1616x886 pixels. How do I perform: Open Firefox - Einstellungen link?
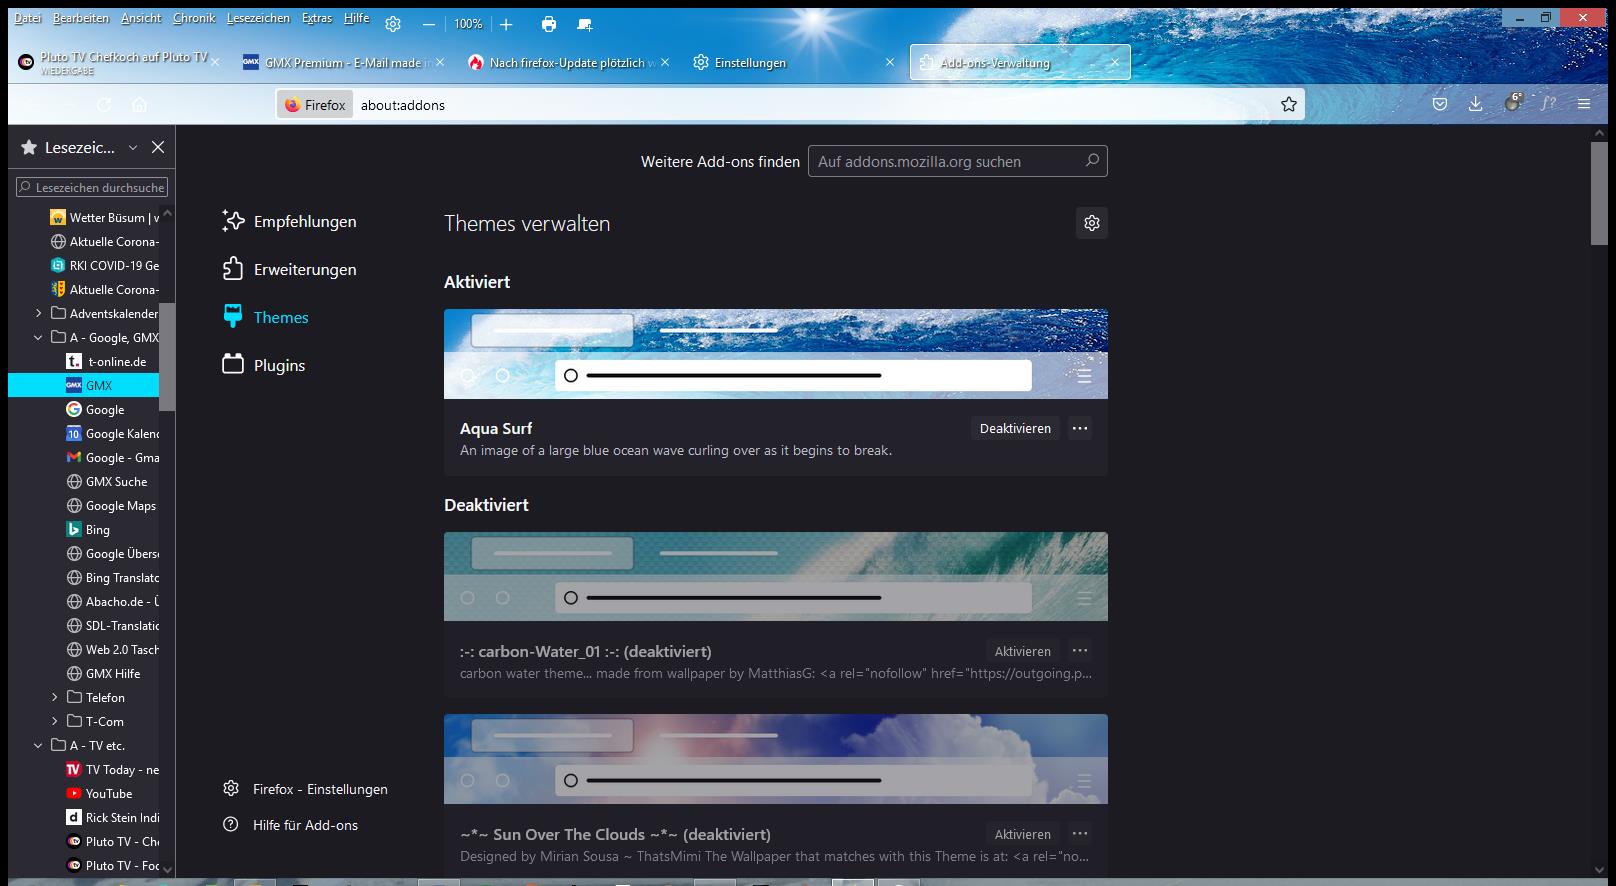305,789
